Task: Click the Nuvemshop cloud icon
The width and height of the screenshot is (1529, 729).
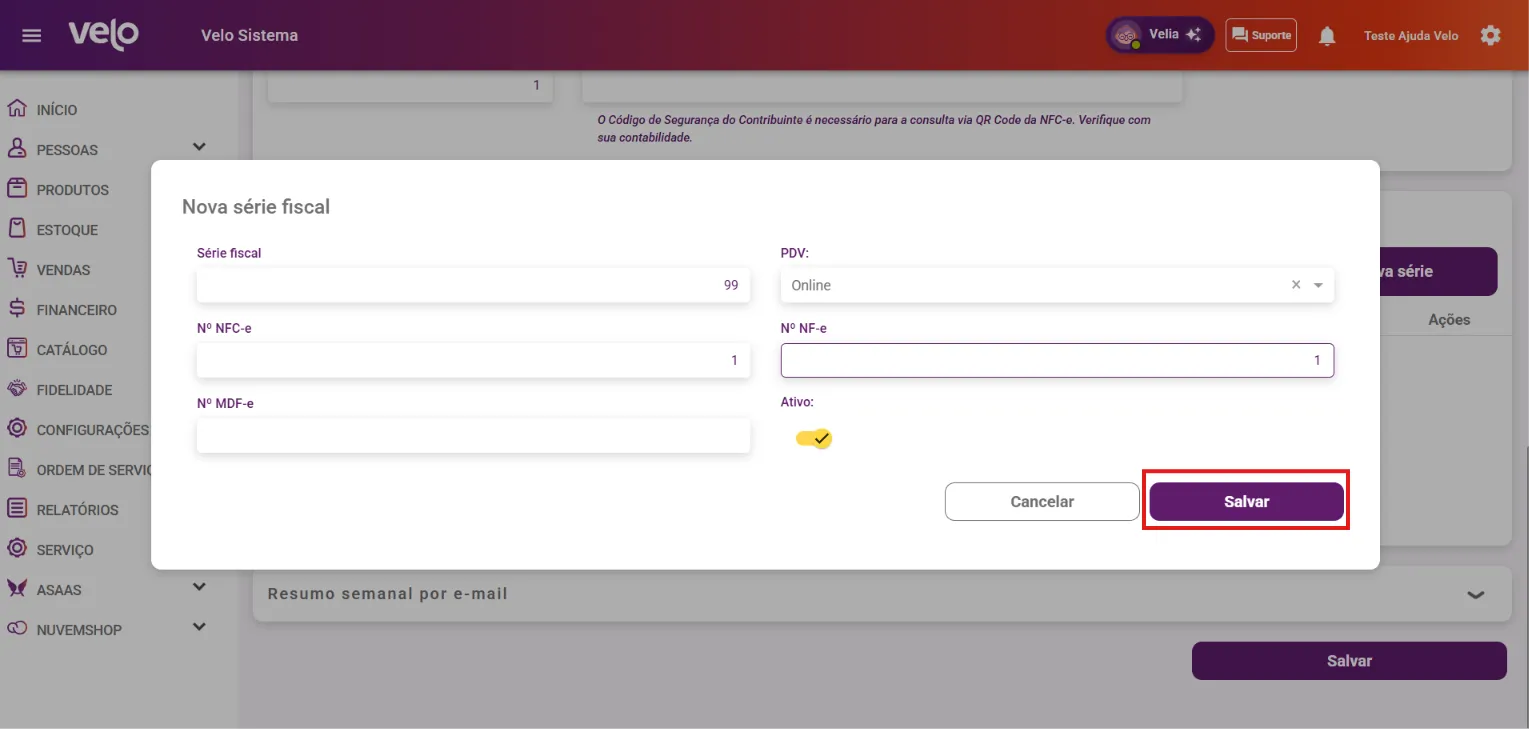Action: pos(16,629)
